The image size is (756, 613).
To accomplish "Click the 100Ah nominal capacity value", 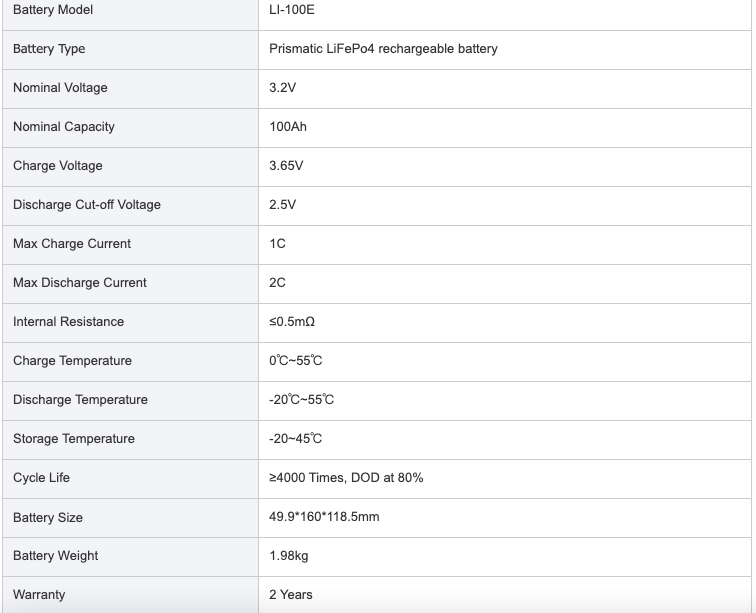I will point(288,127).
